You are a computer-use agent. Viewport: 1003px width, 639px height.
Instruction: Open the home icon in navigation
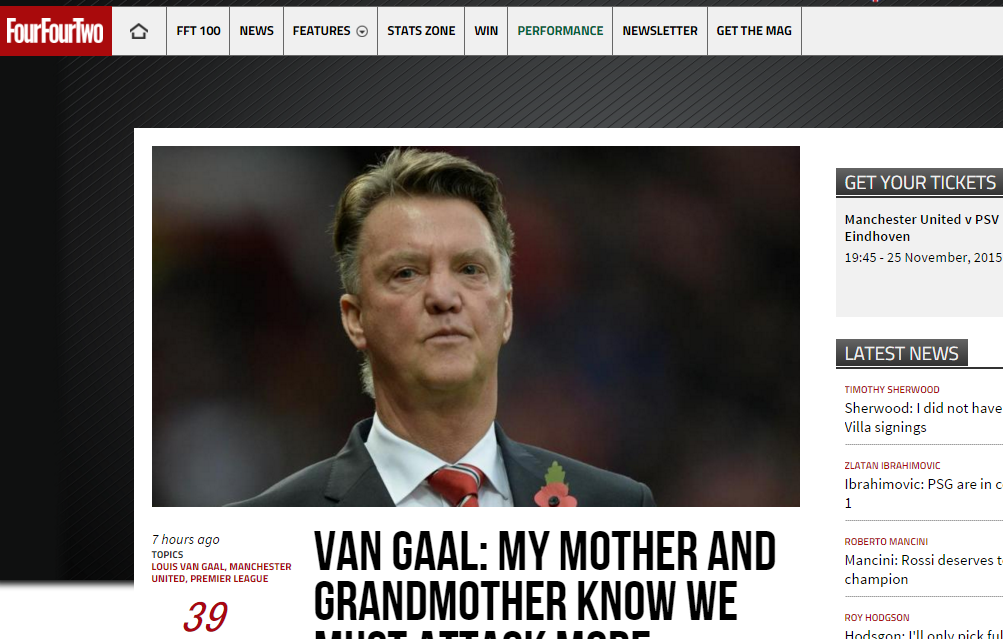pos(139,31)
